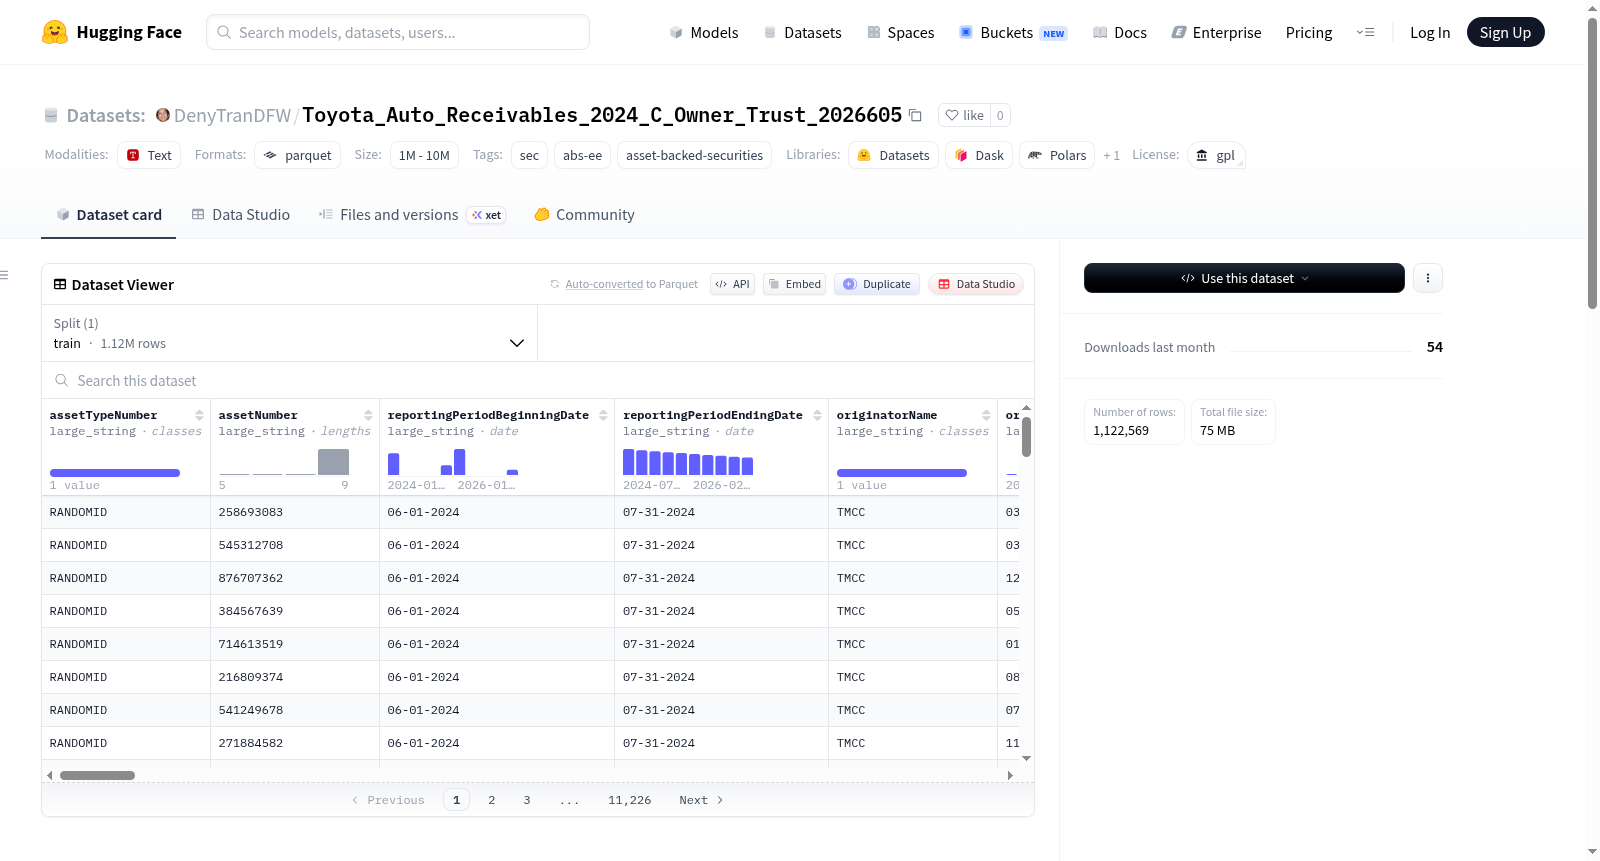Sort the originatorName column
The width and height of the screenshot is (1600, 861).
[986, 415]
